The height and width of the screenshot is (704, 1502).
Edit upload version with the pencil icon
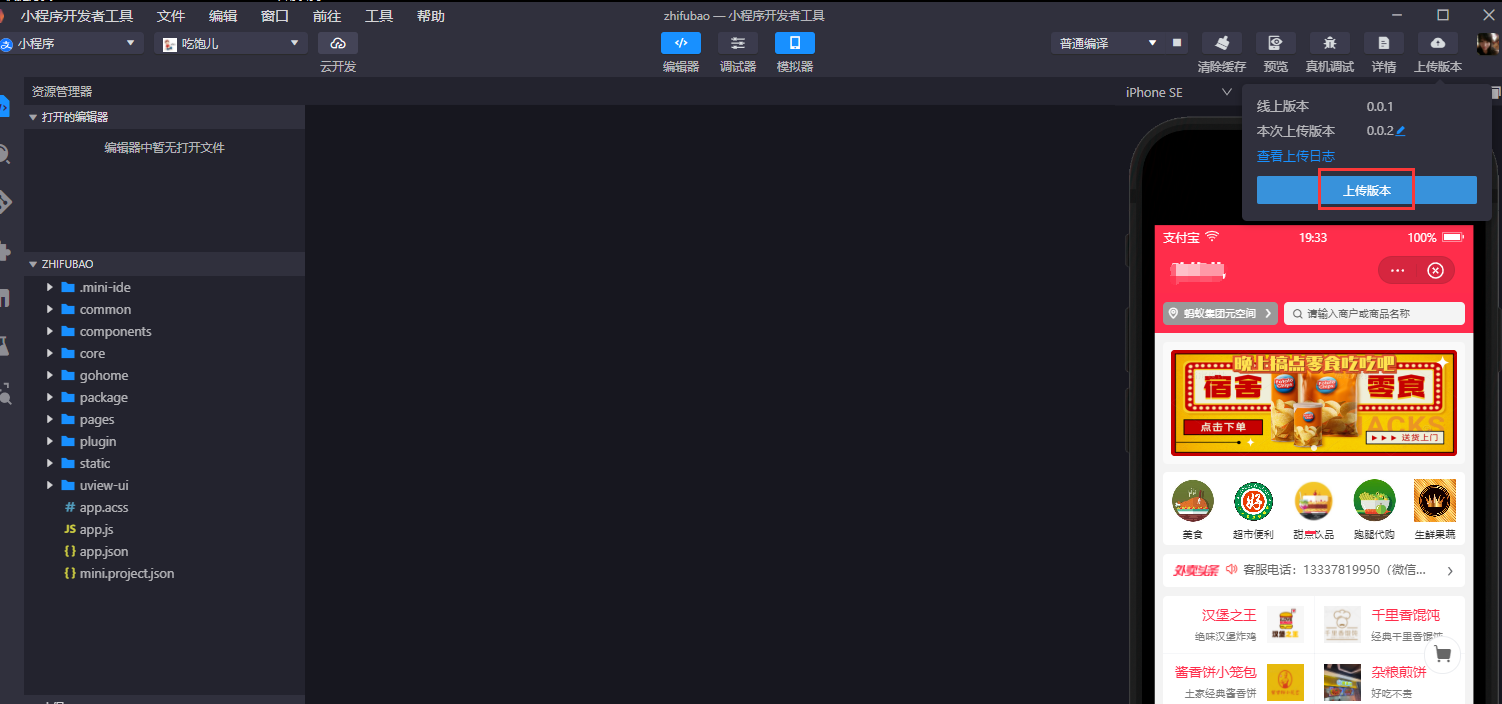(1401, 131)
